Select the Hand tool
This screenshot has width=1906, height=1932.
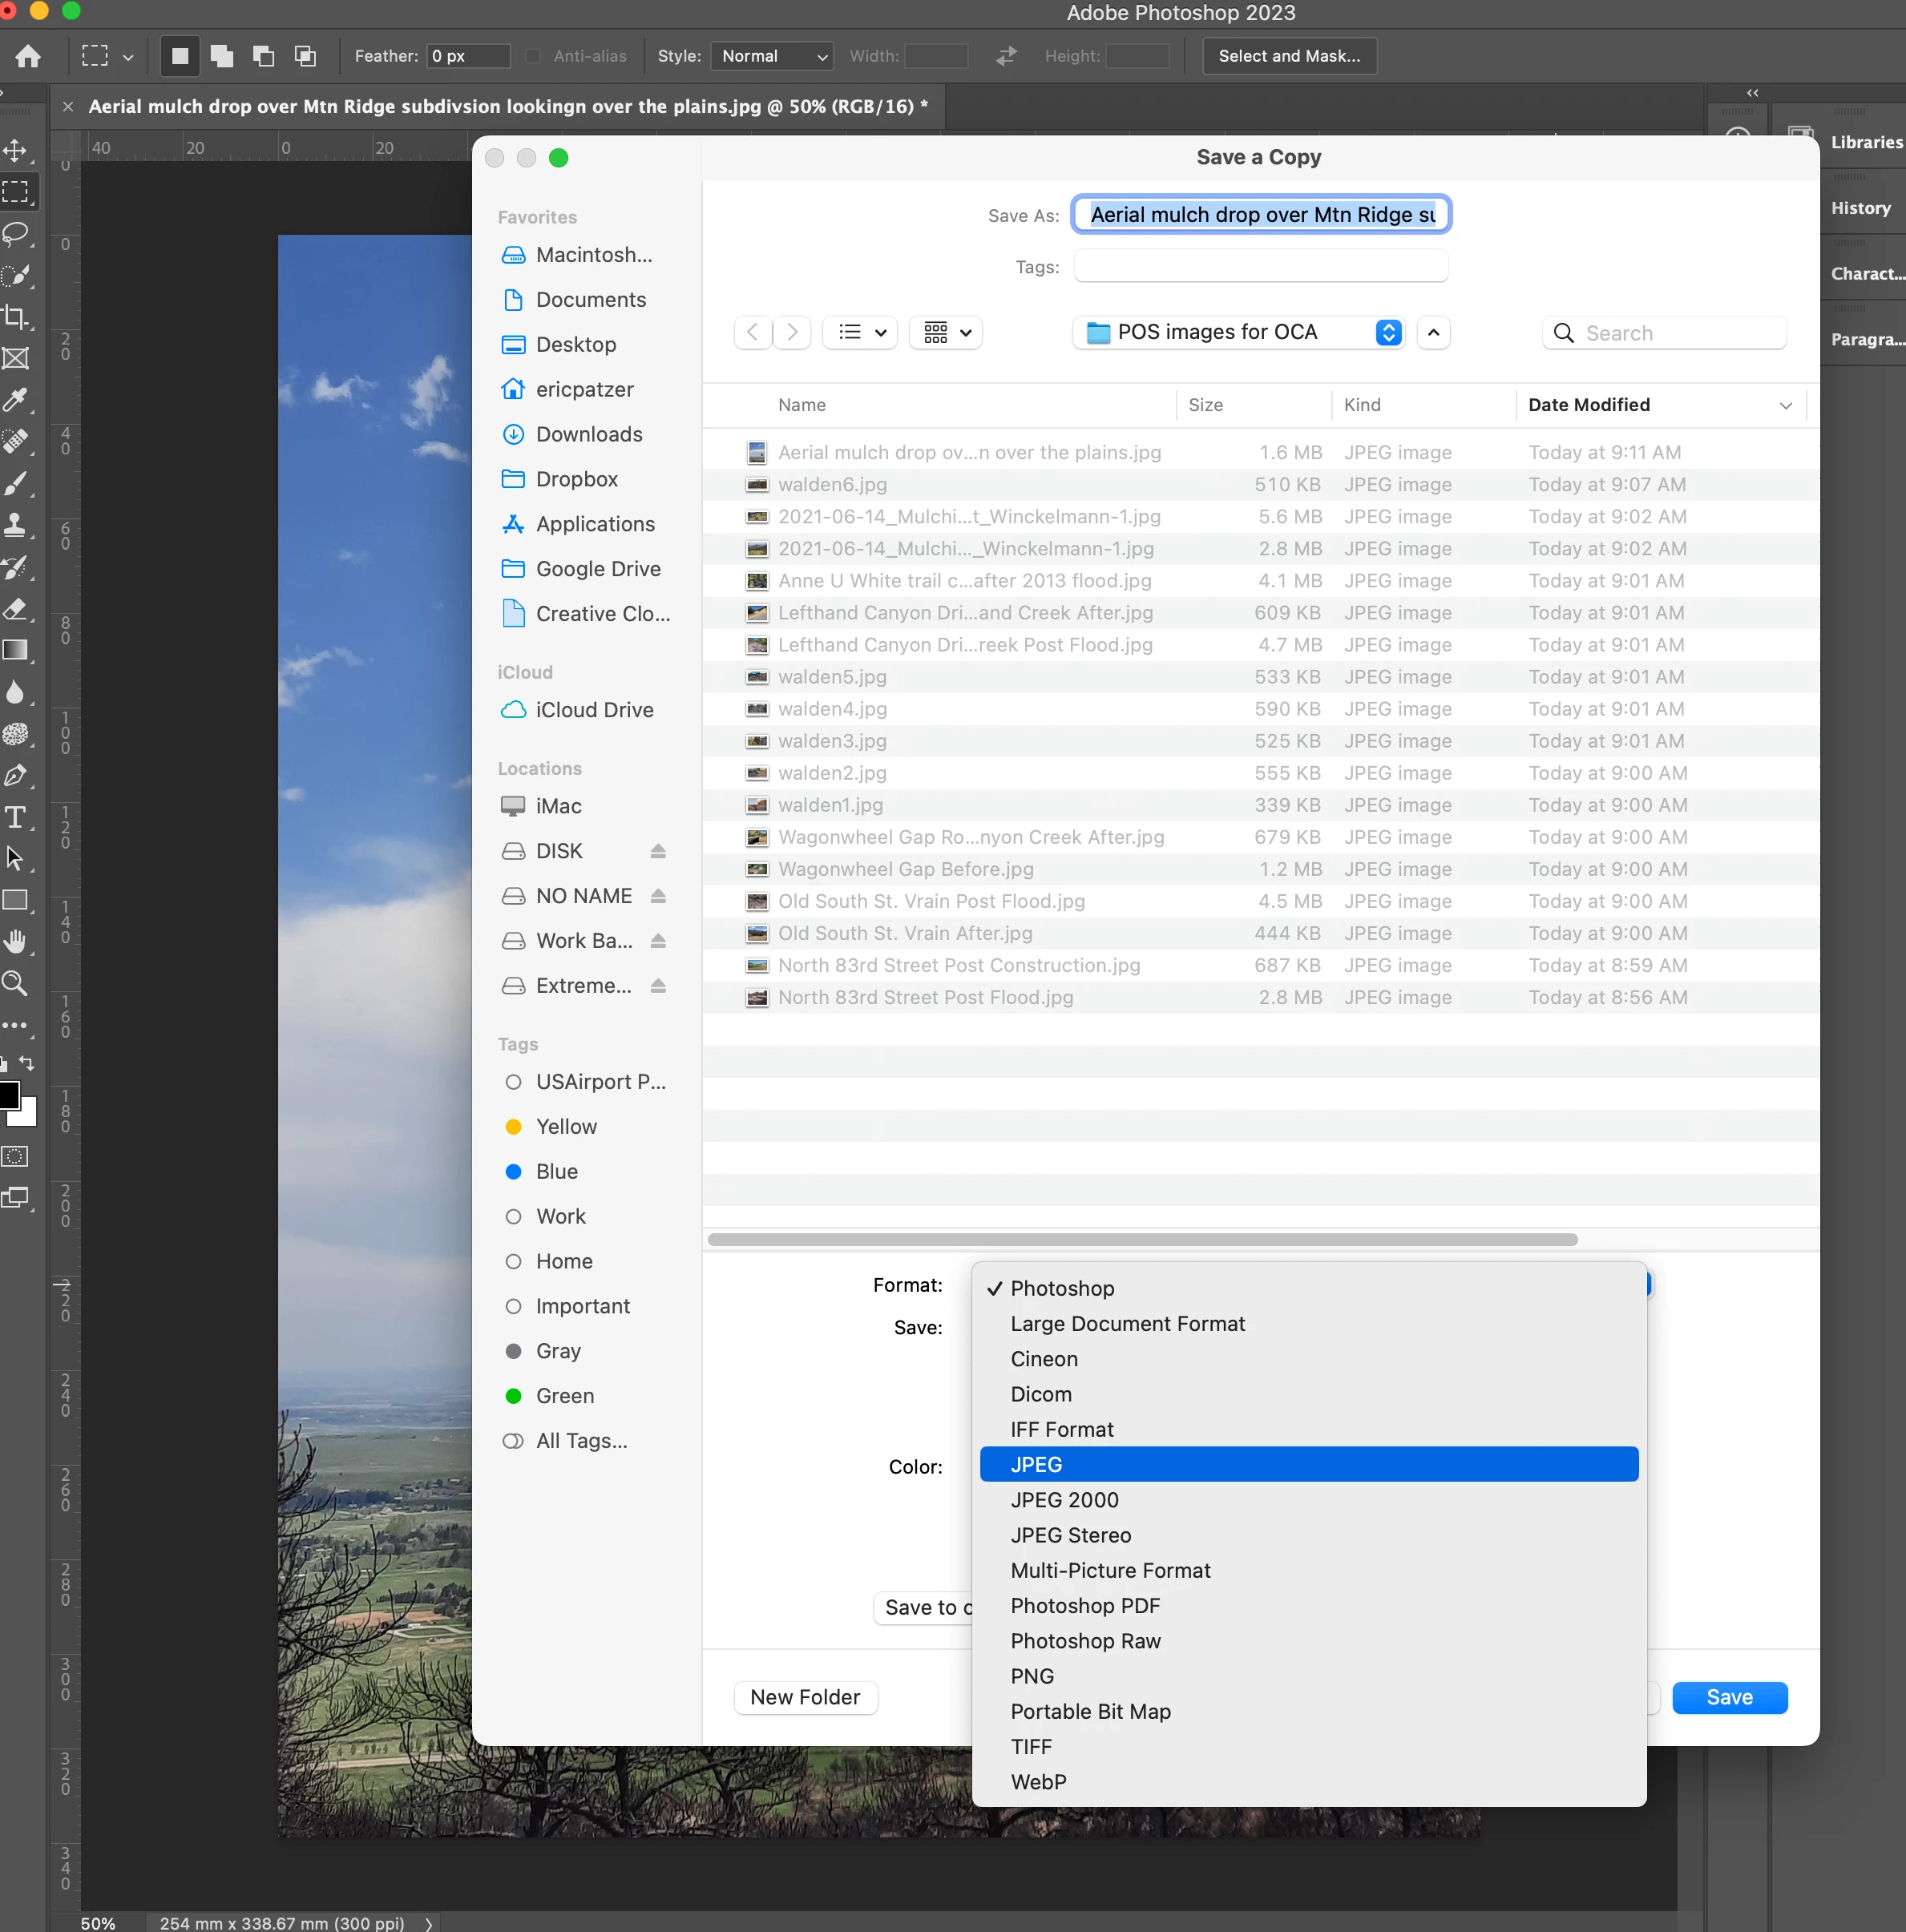15,941
